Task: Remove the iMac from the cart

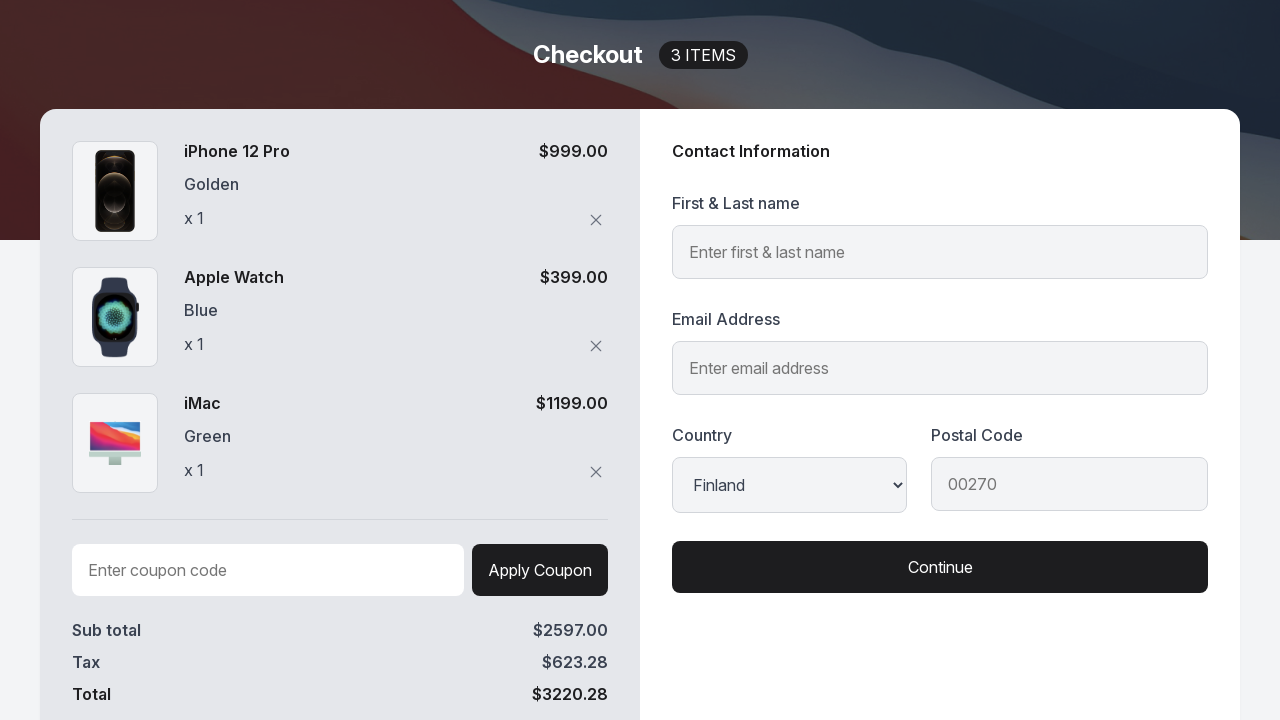Action: [x=596, y=472]
